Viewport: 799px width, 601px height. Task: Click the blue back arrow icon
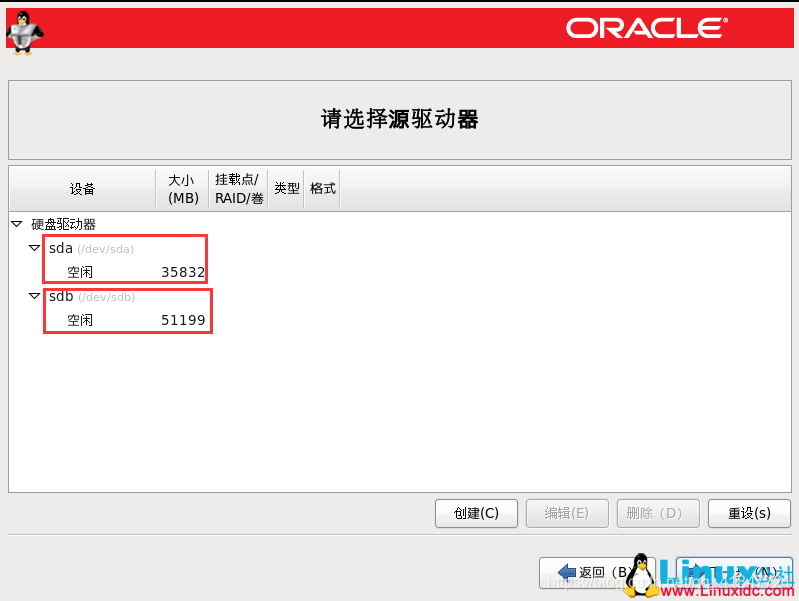pyautogui.click(x=567, y=572)
